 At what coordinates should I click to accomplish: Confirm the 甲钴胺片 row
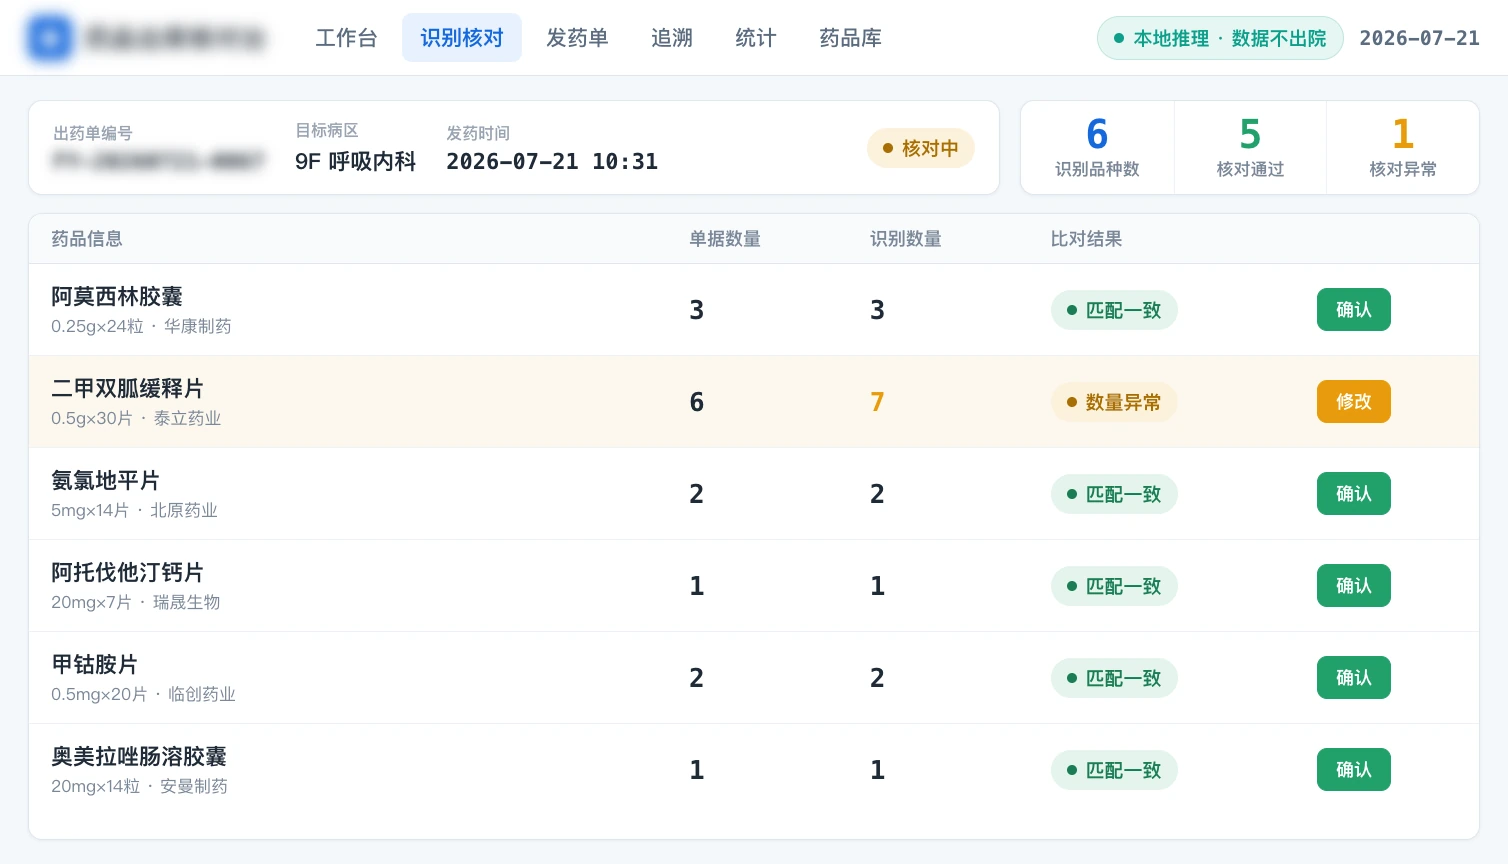click(1354, 678)
